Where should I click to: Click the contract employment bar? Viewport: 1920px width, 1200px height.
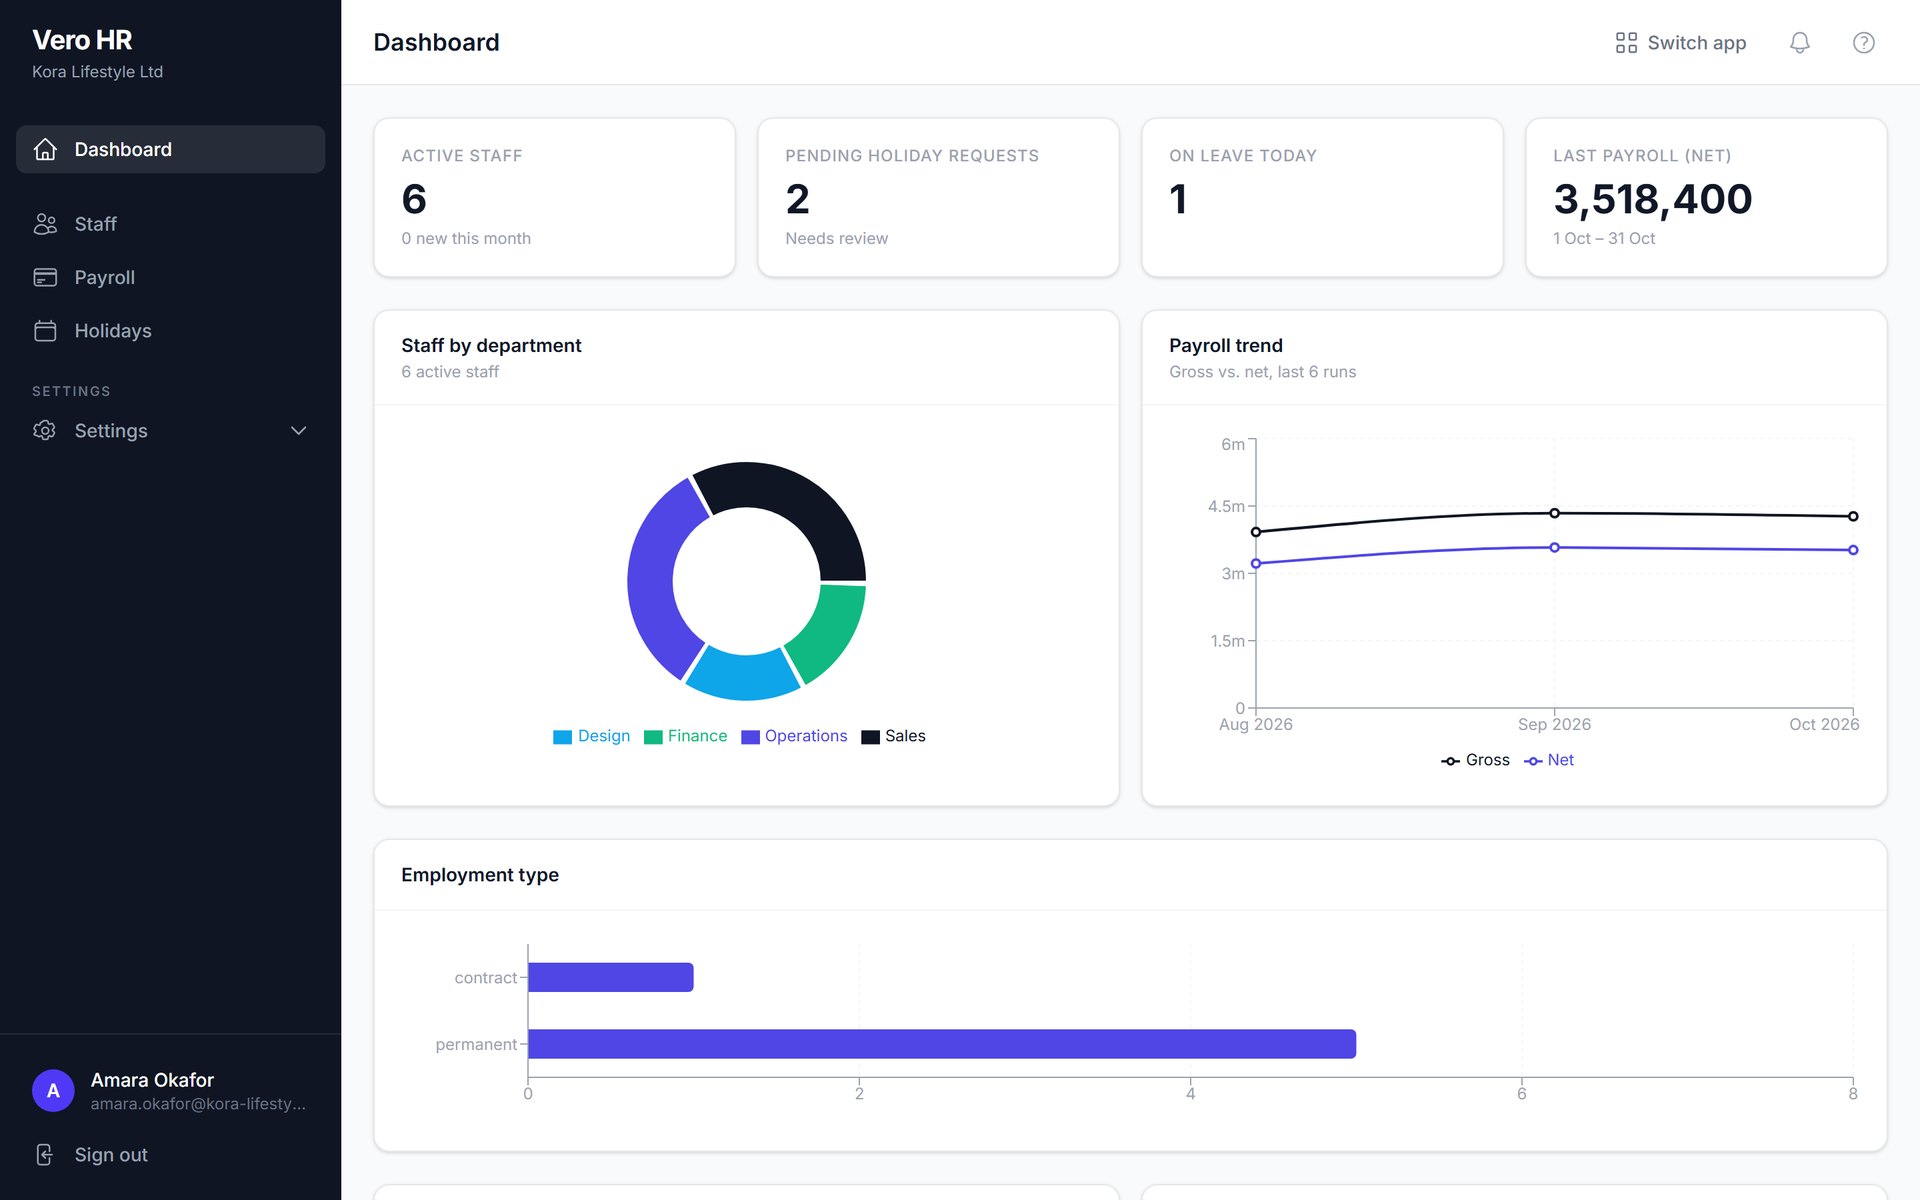coord(611,977)
